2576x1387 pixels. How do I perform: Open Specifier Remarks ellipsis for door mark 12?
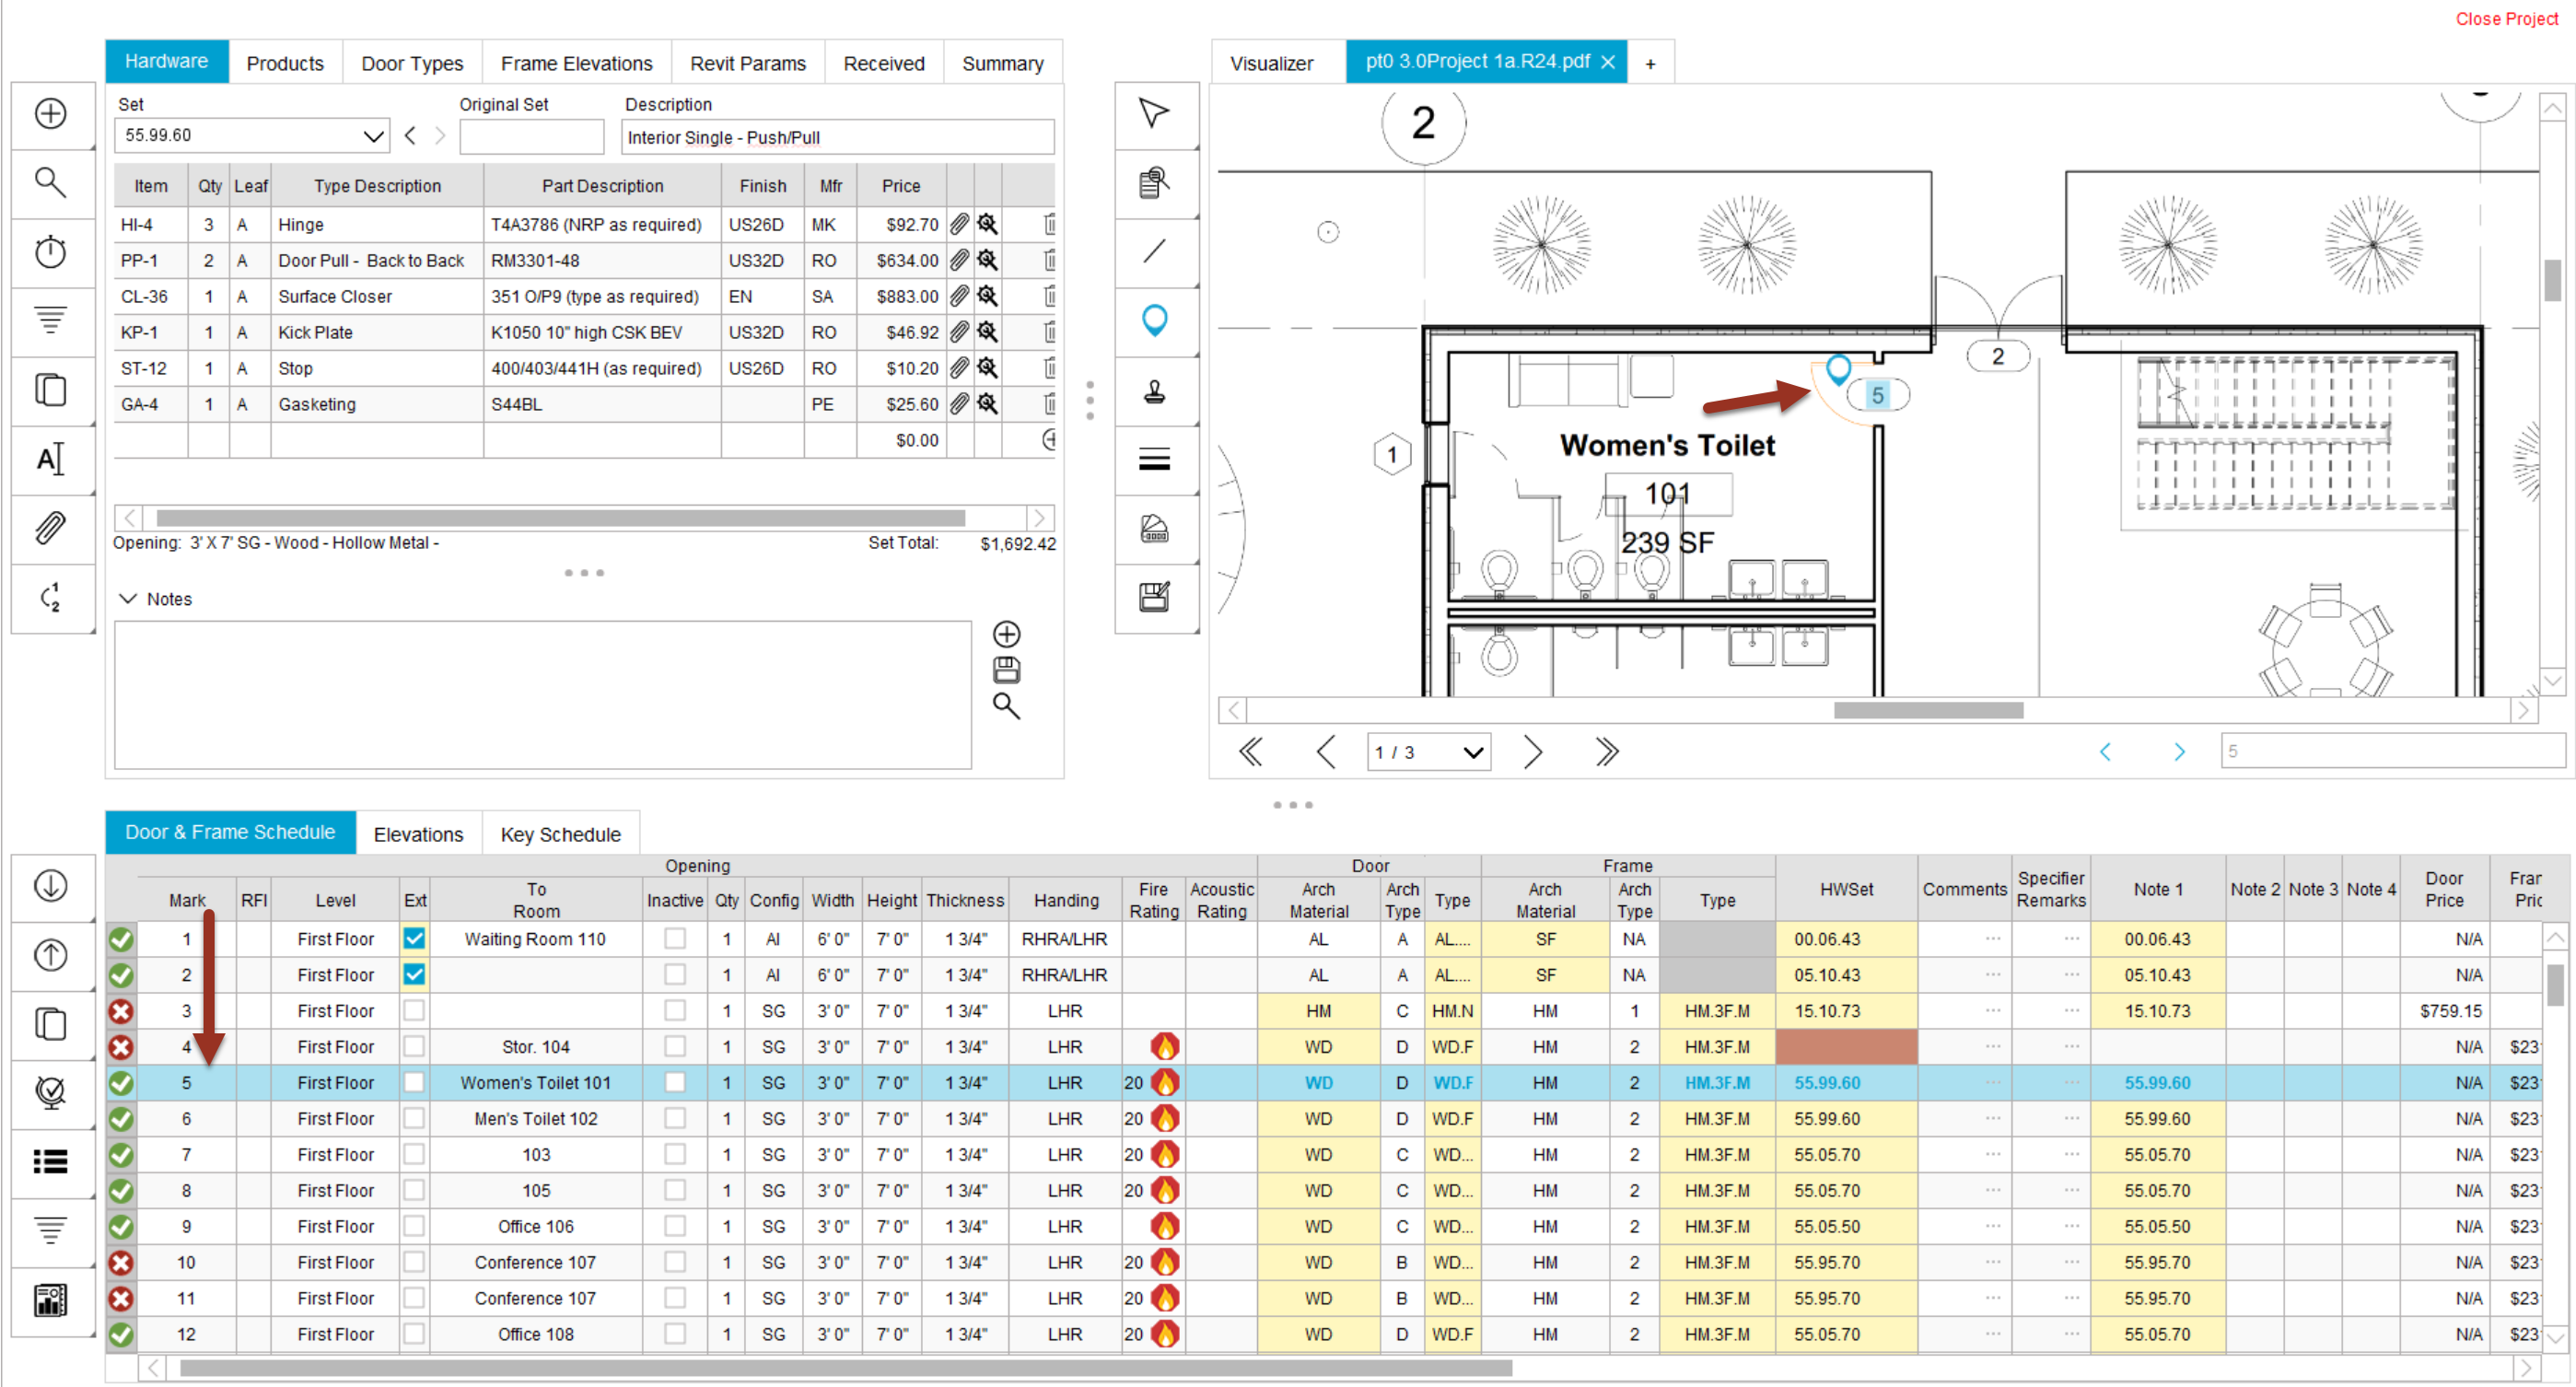point(2071,1334)
